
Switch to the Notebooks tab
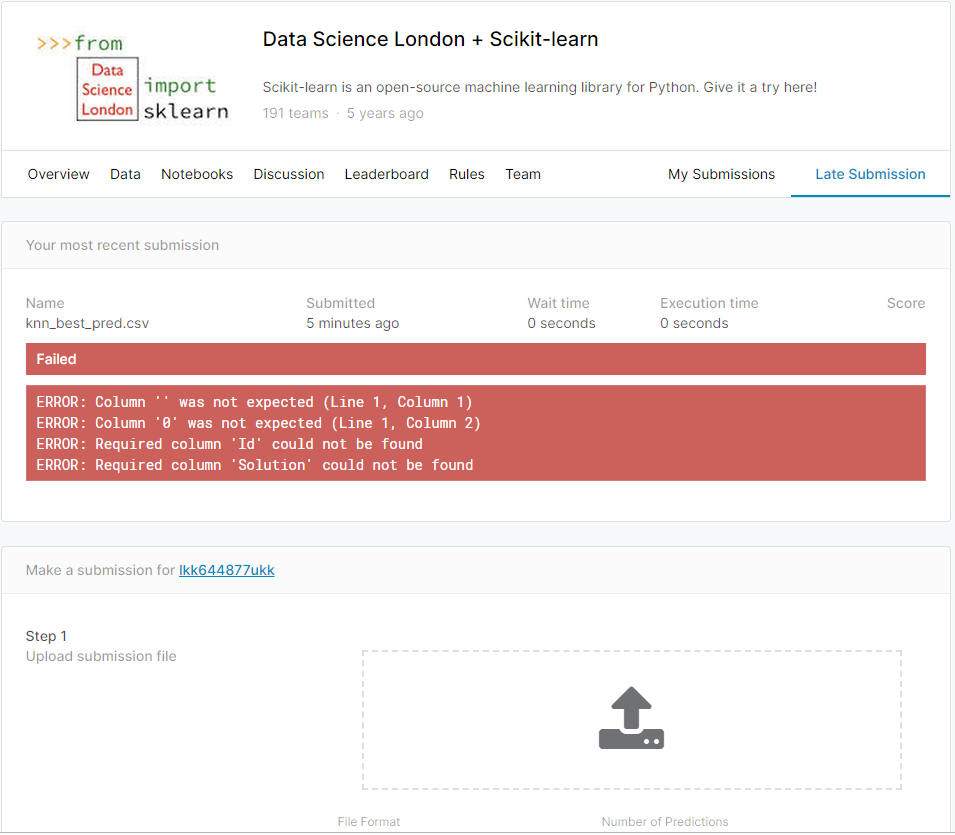[197, 174]
